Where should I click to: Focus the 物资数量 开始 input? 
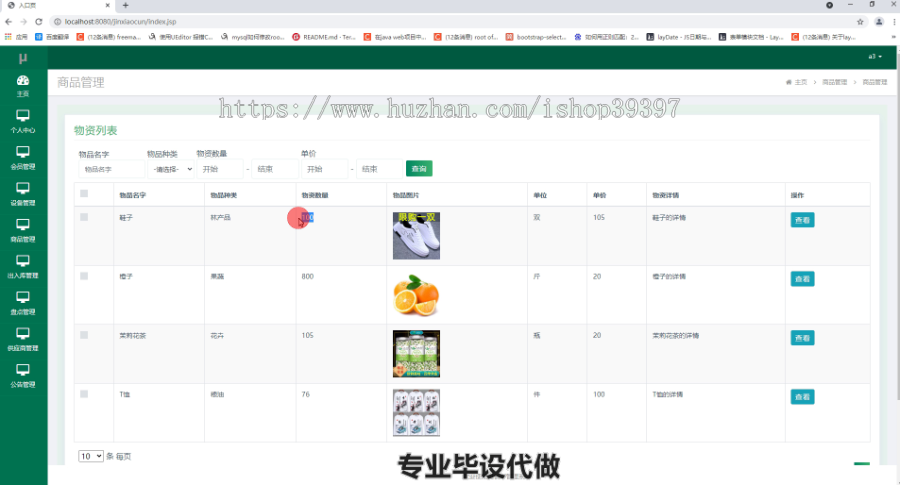point(220,169)
